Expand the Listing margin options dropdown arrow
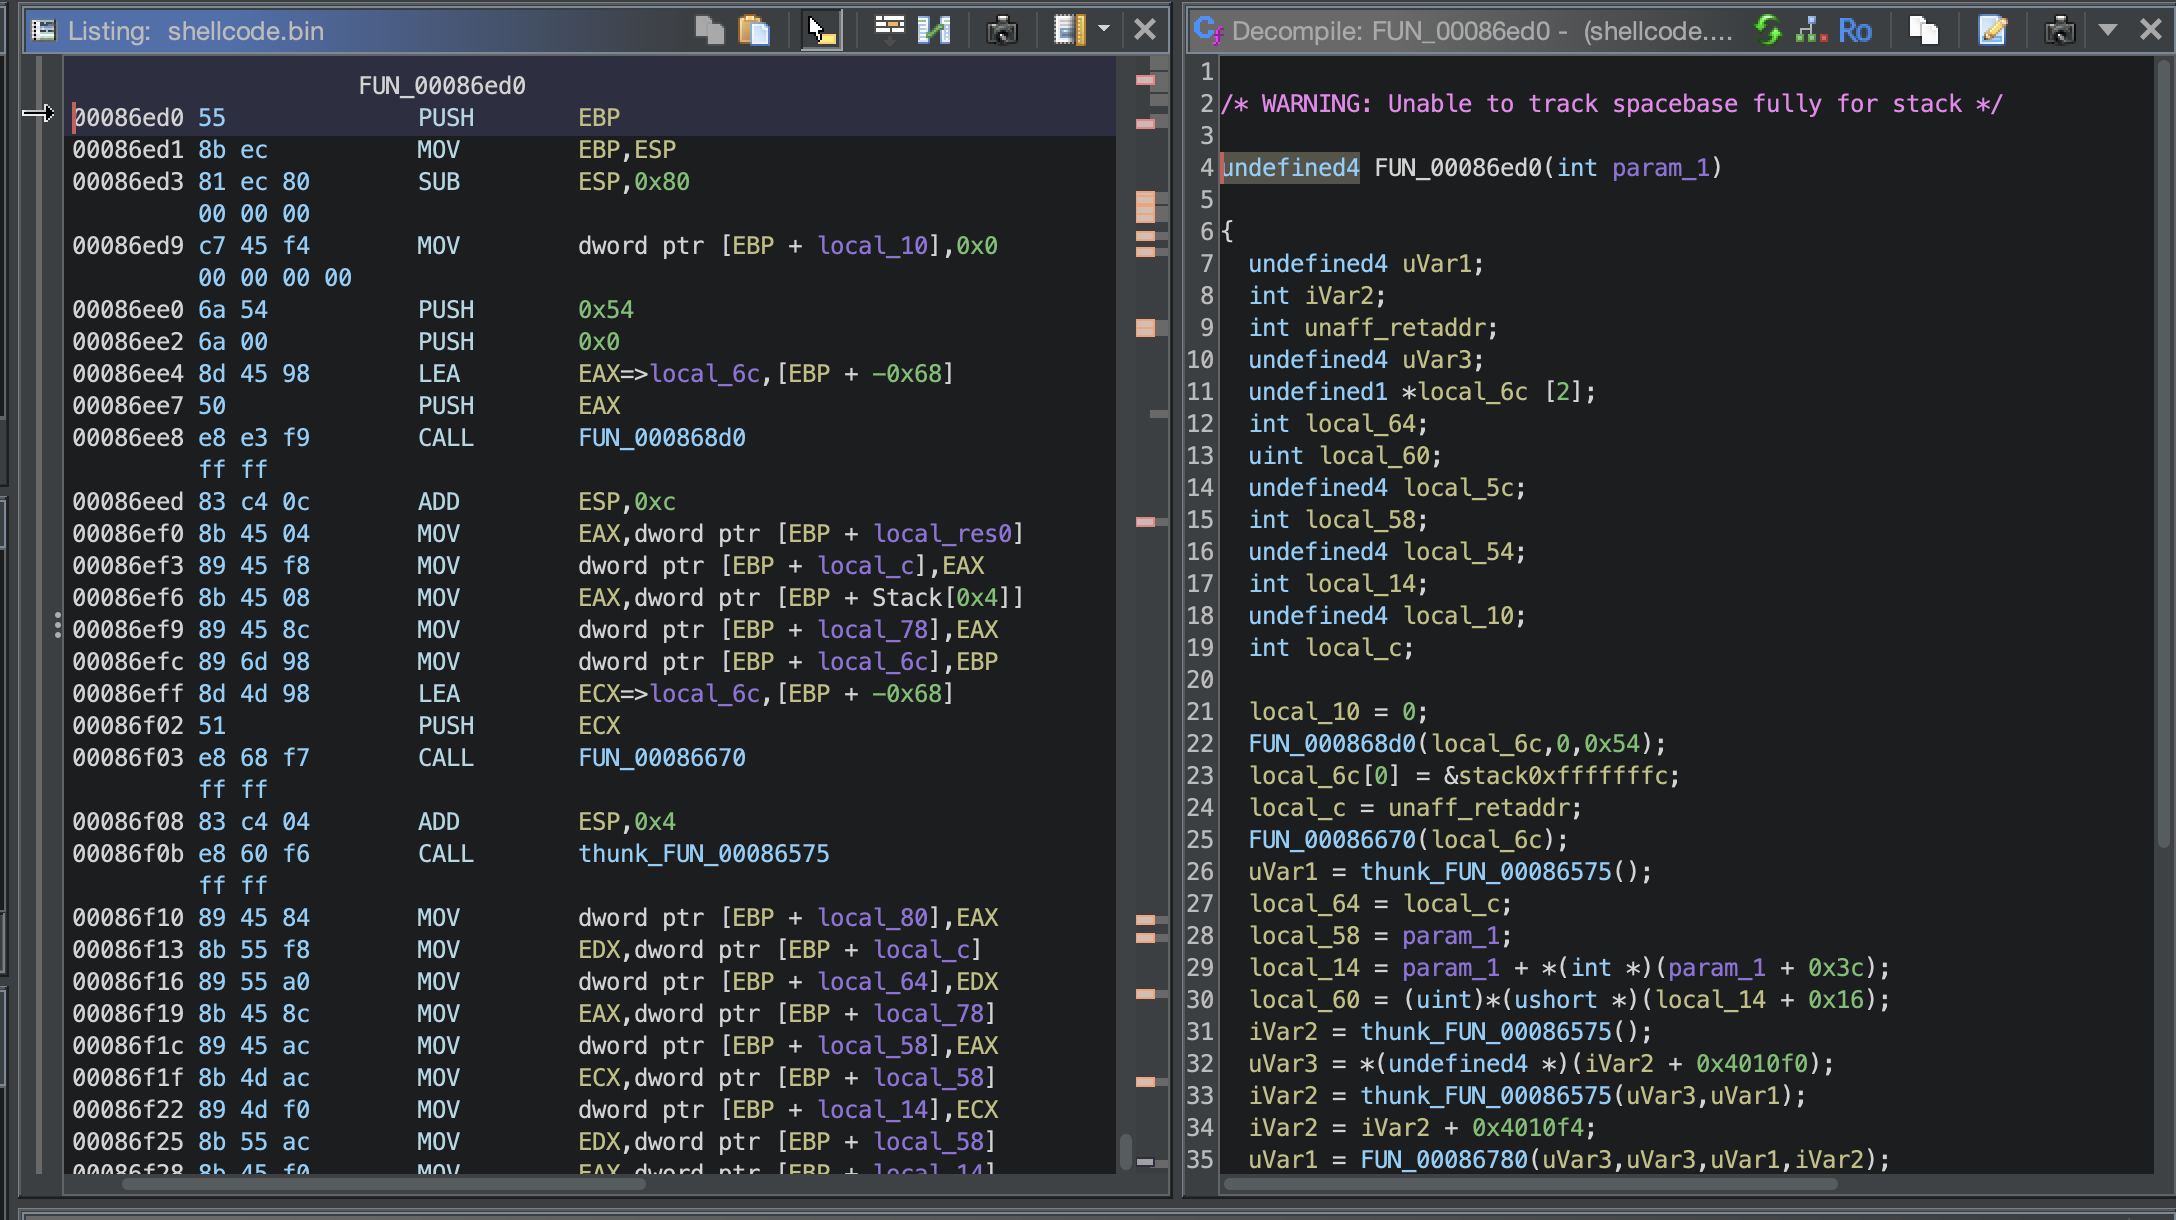Image resolution: width=2176 pixels, height=1220 pixels. [1104, 30]
